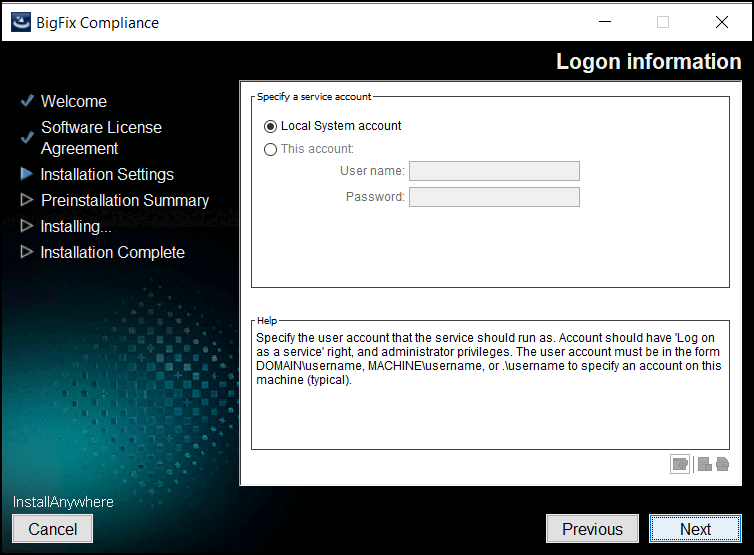This screenshot has height=555, width=754.
Task: Select the This account radio button
Action: point(270,150)
